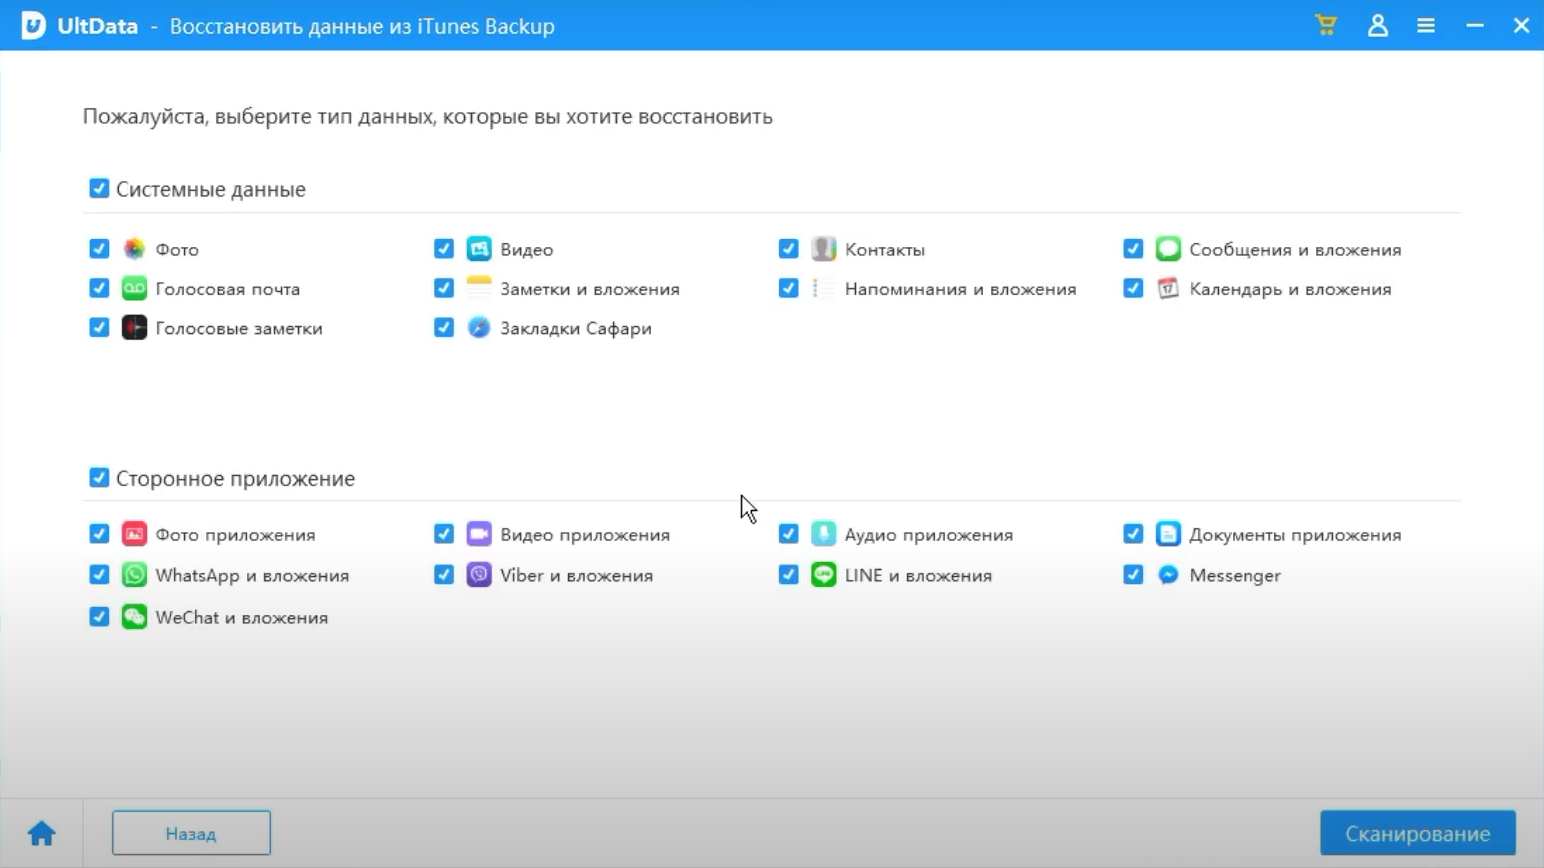Toggle Закладки Сафари checkbox
This screenshot has width=1544, height=868.
coord(444,327)
